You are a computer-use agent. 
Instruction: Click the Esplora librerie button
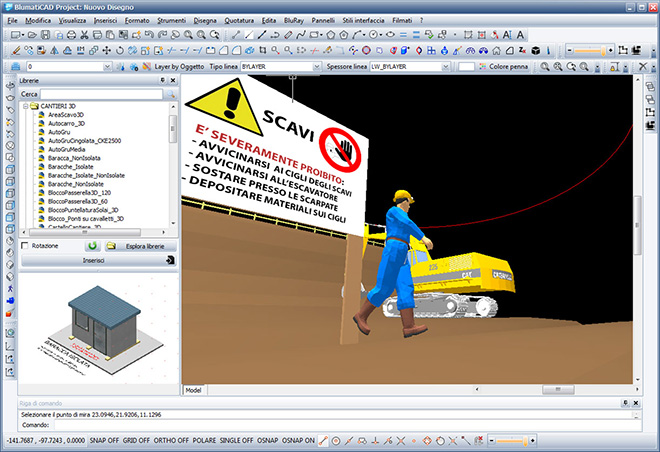[141, 245]
